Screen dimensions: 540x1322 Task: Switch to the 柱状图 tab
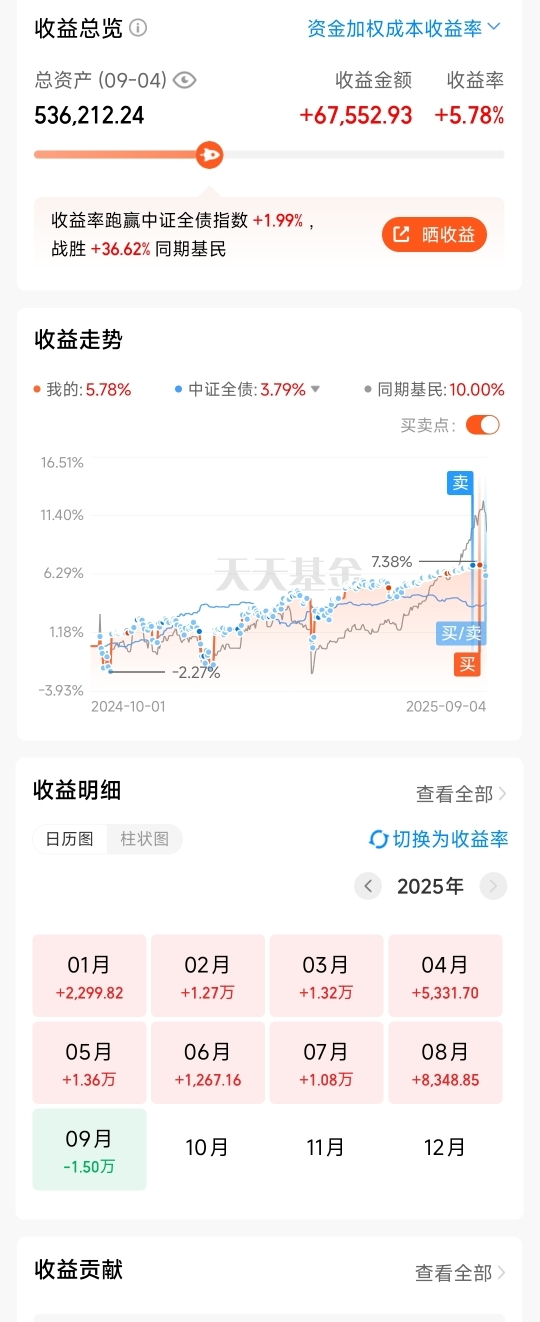coord(144,839)
